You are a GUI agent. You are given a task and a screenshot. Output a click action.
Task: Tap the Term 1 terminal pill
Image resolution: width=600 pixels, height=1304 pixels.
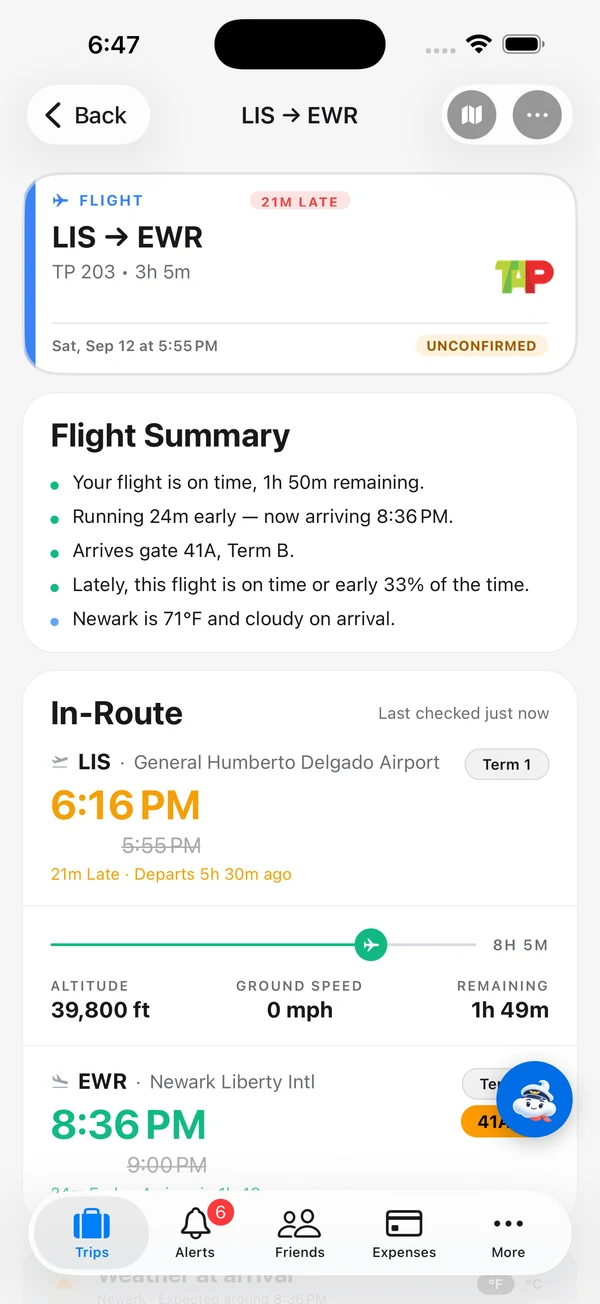click(x=507, y=764)
